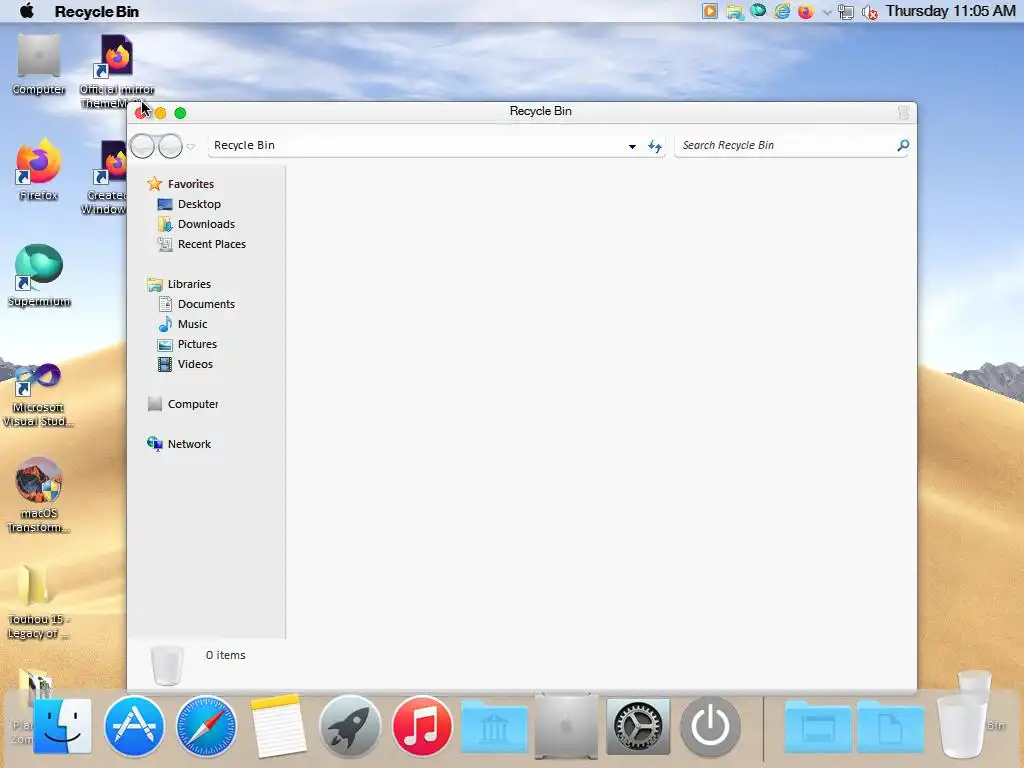This screenshot has width=1024, height=768.
Task: Open Safari compass icon in dock
Action: click(x=206, y=726)
